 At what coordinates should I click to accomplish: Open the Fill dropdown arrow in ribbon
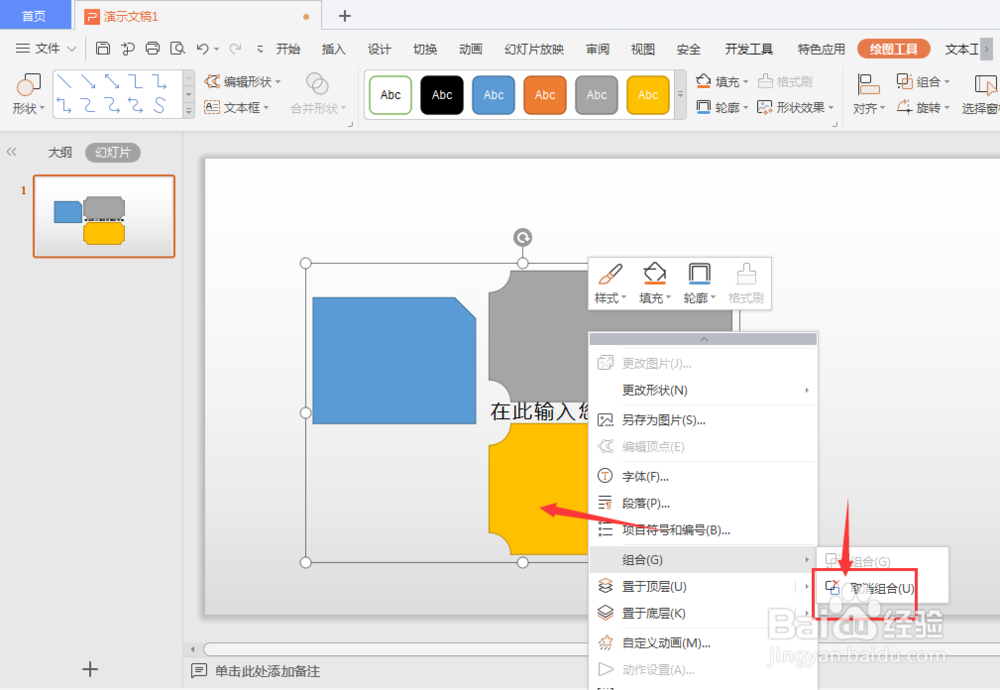pyautogui.click(x=746, y=82)
